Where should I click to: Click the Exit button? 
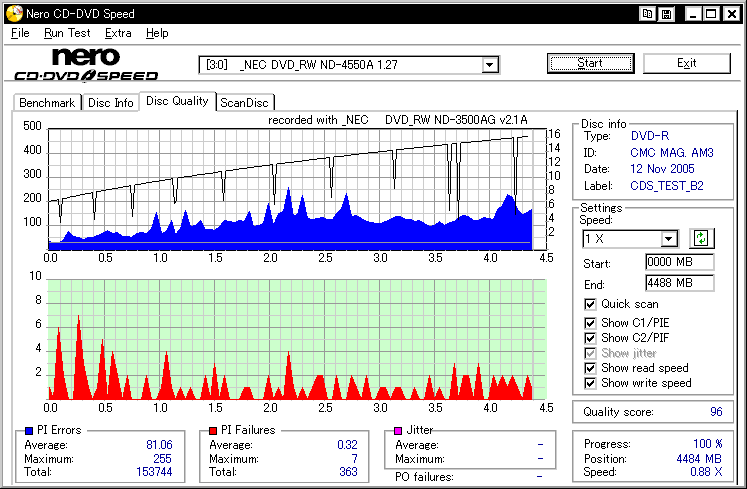(686, 63)
